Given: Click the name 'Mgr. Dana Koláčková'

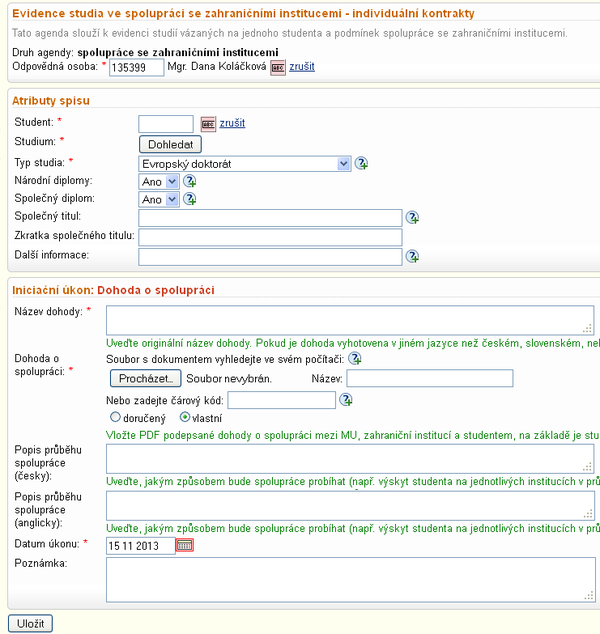Looking at the screenshot, I should (x=217, y=66).
